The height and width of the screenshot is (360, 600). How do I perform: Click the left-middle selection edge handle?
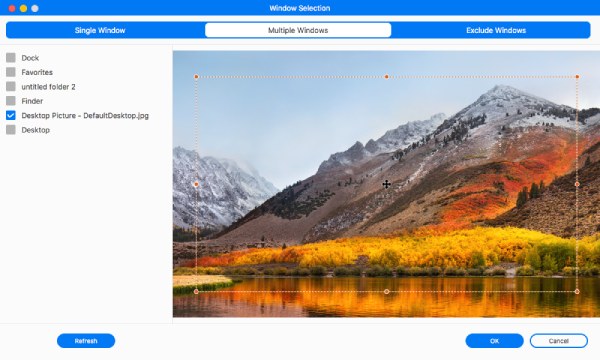click(196, 184)
